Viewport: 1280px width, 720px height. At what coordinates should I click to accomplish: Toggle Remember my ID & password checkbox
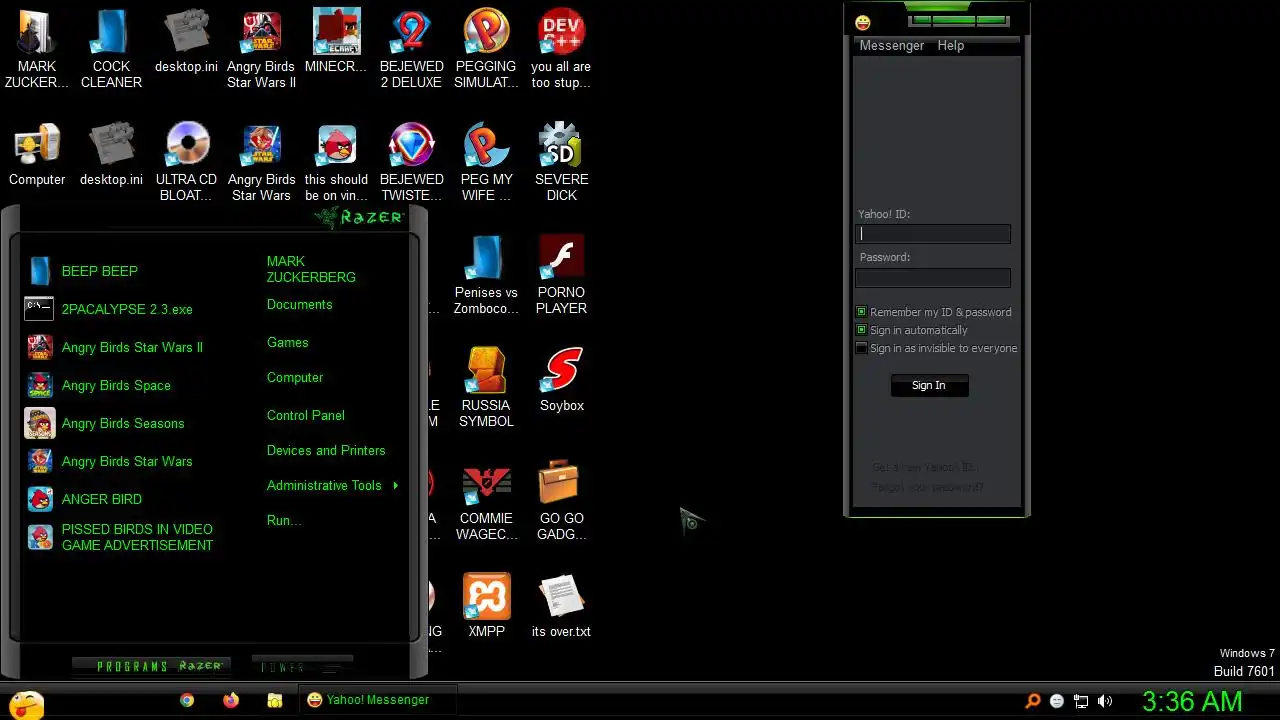[861, 312]
